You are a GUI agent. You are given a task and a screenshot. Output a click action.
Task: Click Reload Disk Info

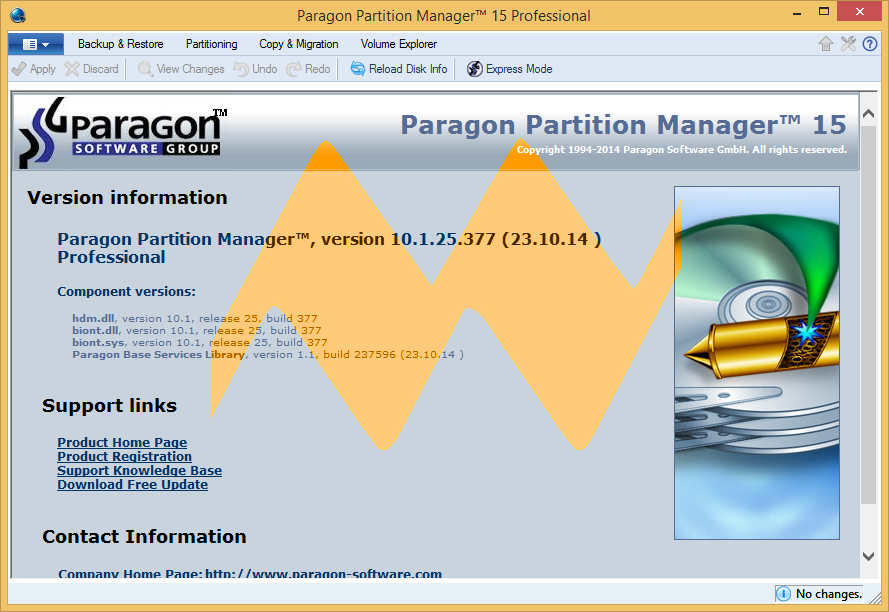[x=399, y=69]
